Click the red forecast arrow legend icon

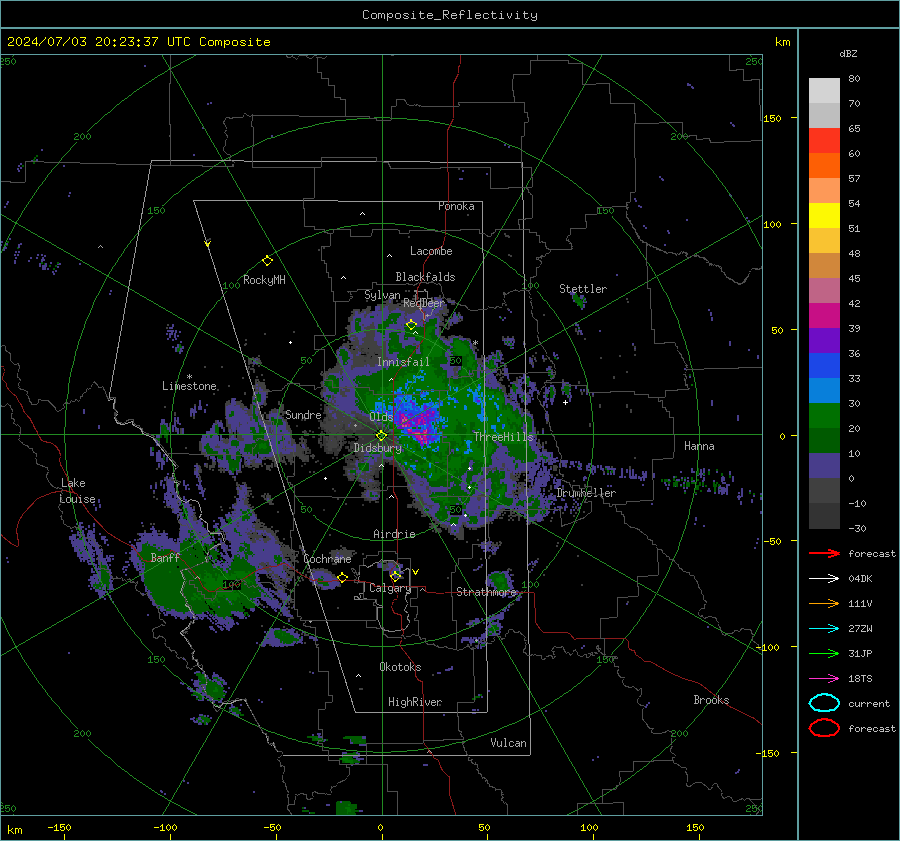pos(824,553)
